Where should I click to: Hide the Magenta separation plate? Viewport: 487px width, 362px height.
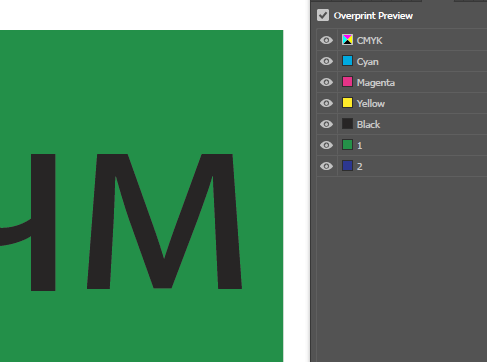coord(326,82)
